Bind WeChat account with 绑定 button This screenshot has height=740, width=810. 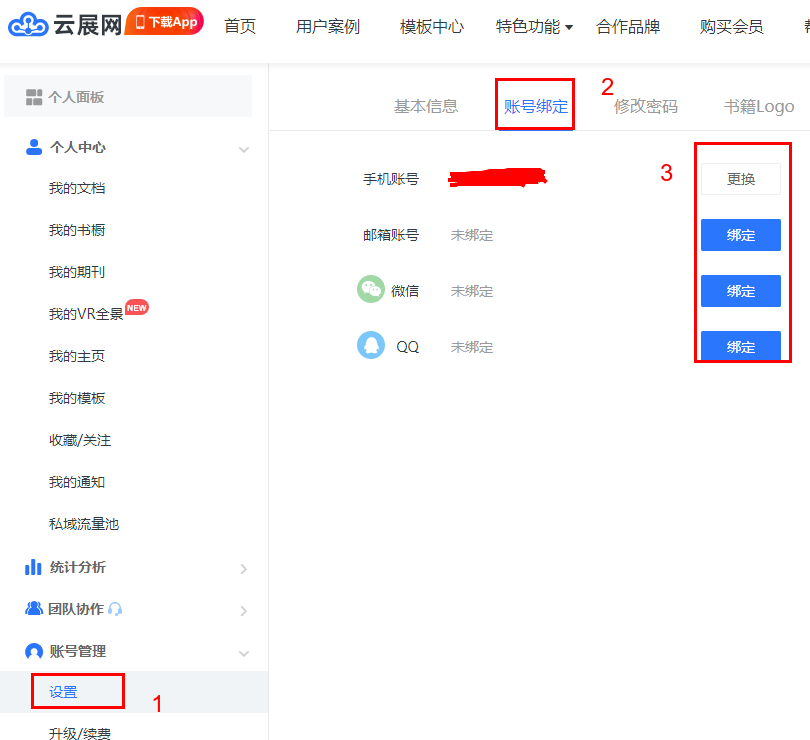[740, 291]
